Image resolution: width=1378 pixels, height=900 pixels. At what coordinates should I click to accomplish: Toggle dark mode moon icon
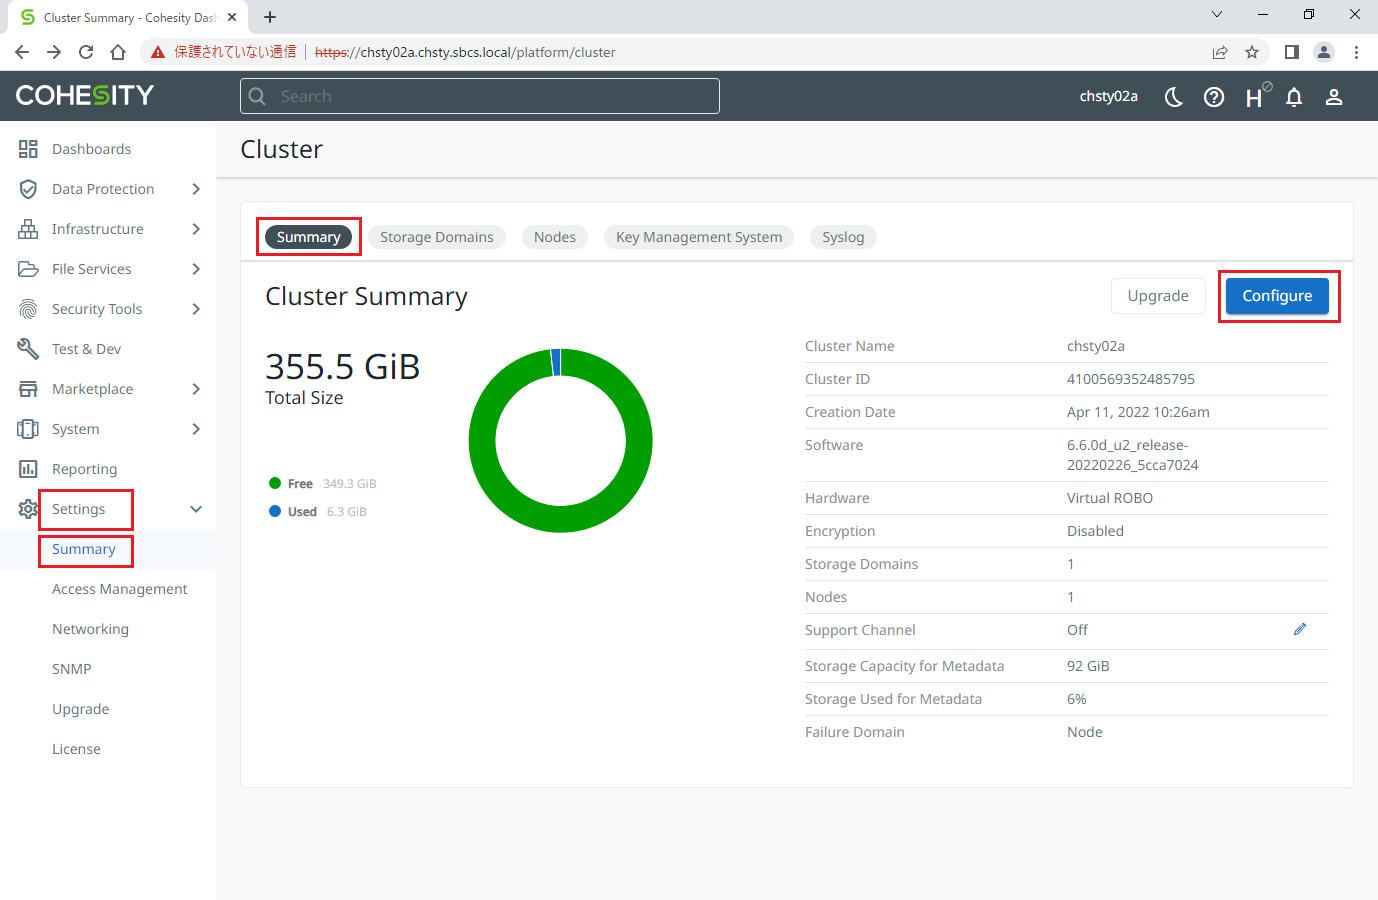point(1174,97)
